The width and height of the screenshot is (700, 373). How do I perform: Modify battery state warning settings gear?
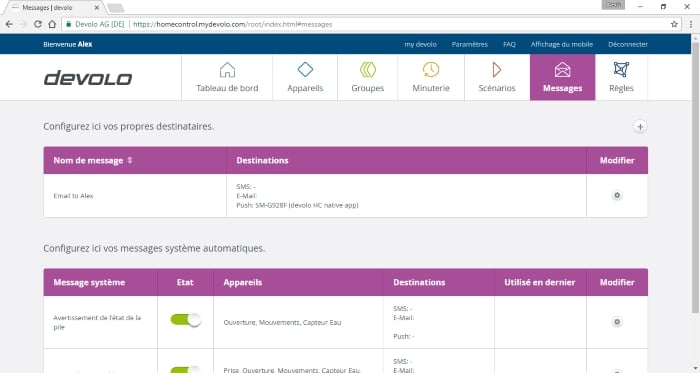[x=617, y=322]
